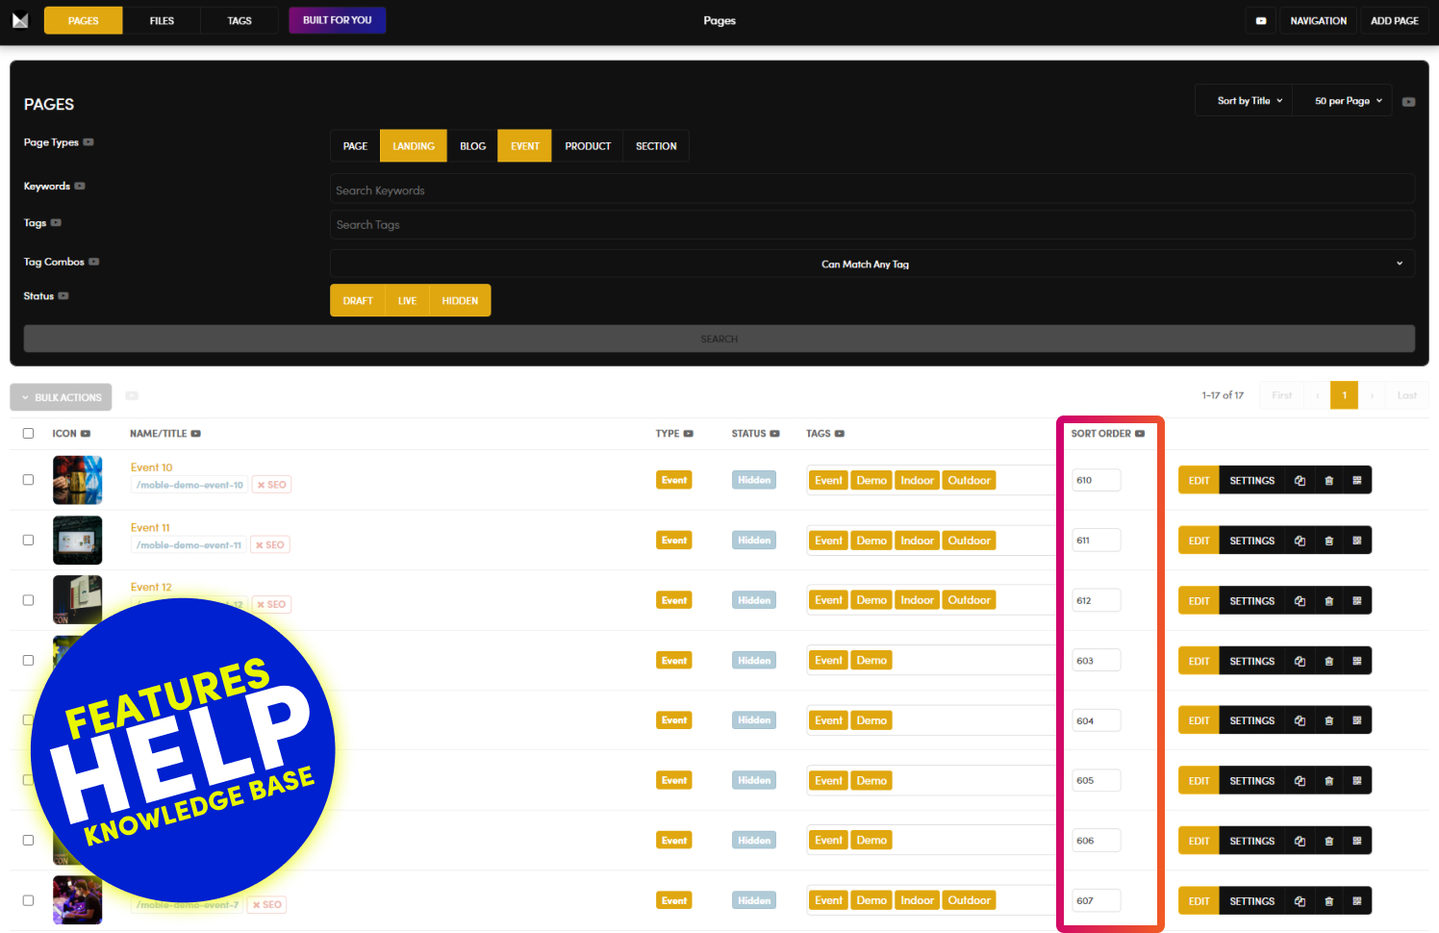Screen dimensions: 1439x933
Task: Switch to the Files tab
Action: pos(162,21)
